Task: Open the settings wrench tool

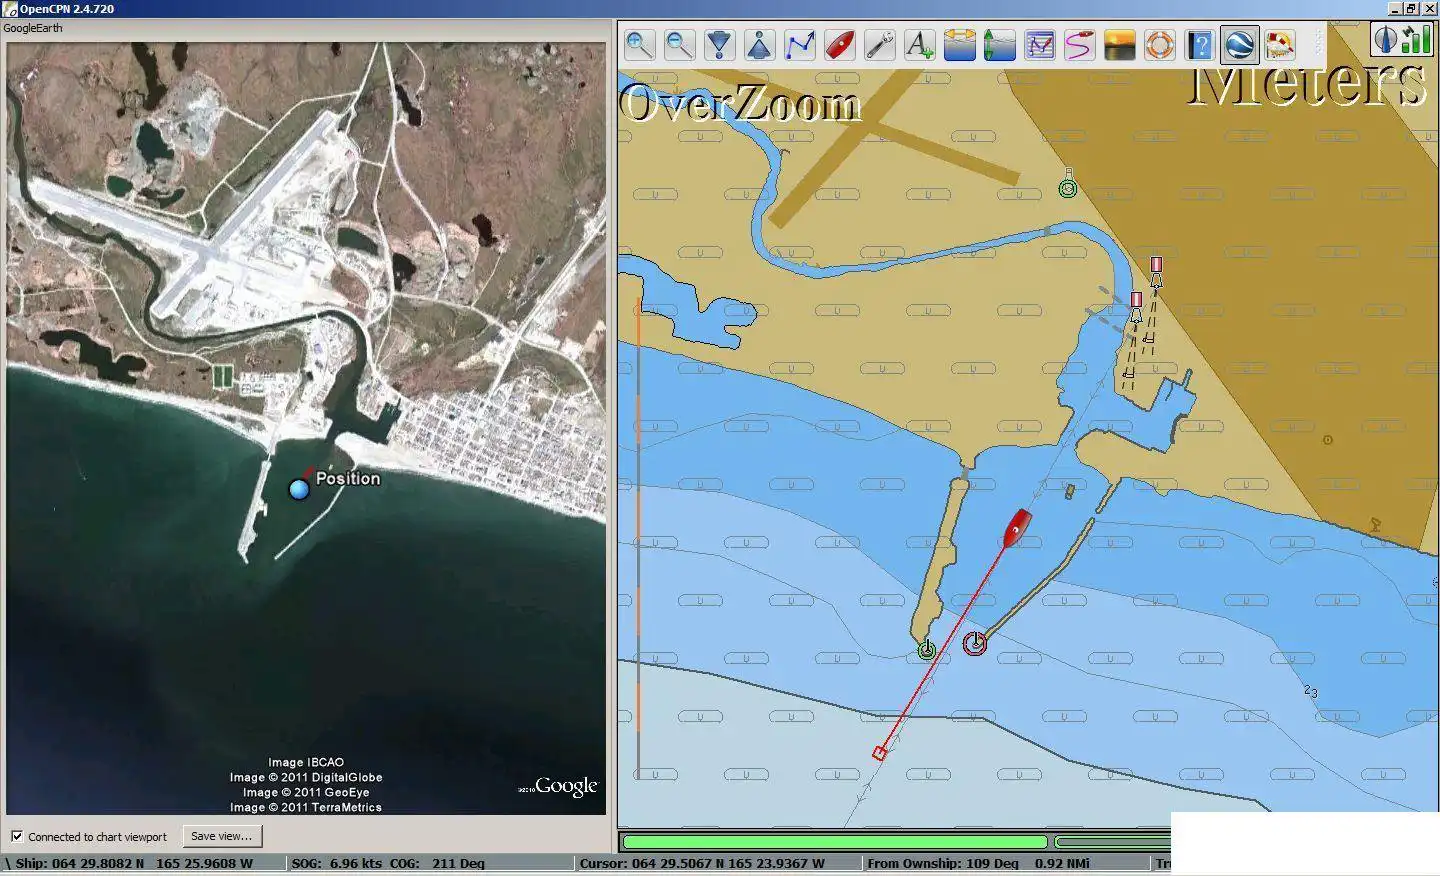Action: click(x=880, y=45)
